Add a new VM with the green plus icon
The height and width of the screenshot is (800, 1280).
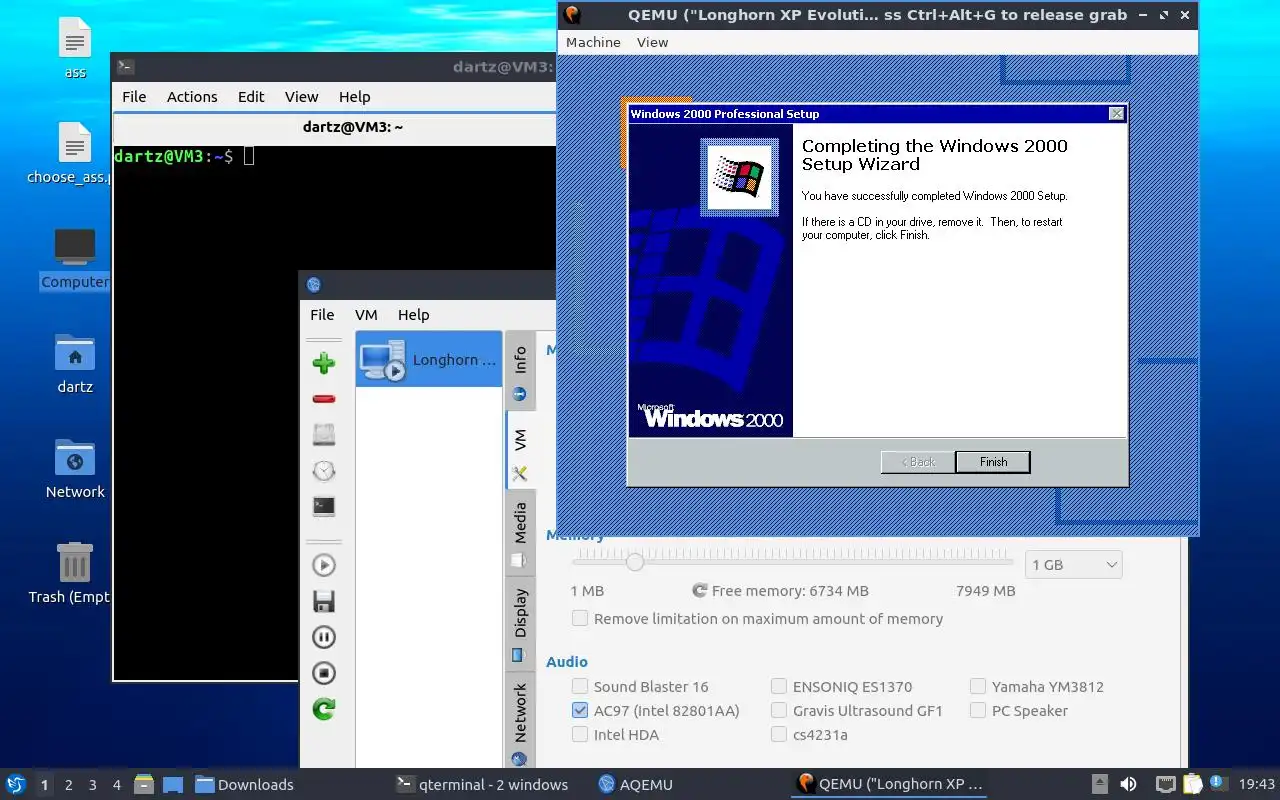pos(323,363)
